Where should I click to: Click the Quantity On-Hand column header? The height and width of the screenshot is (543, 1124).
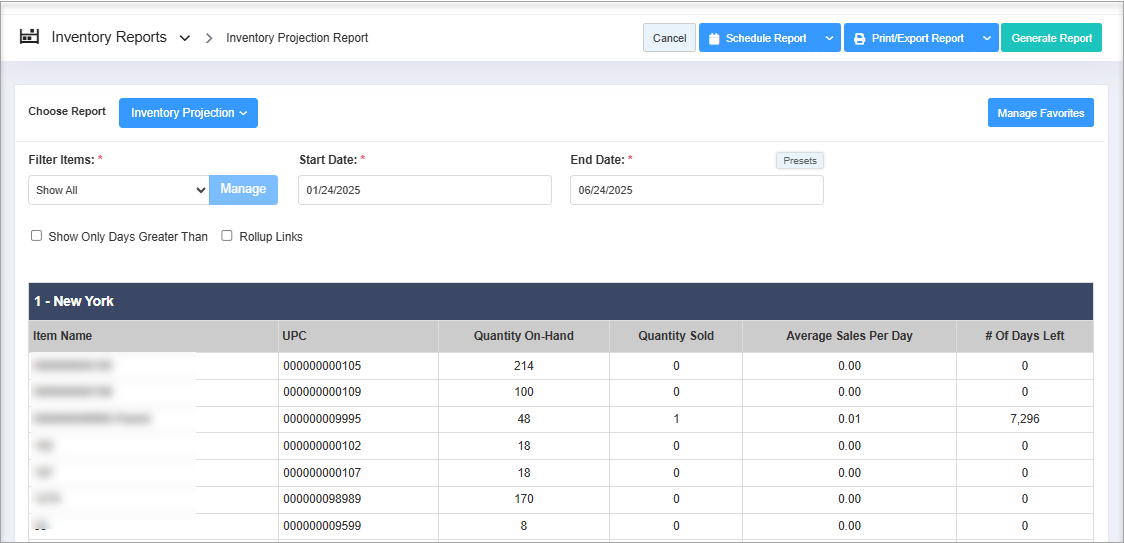tap(523, 336)
